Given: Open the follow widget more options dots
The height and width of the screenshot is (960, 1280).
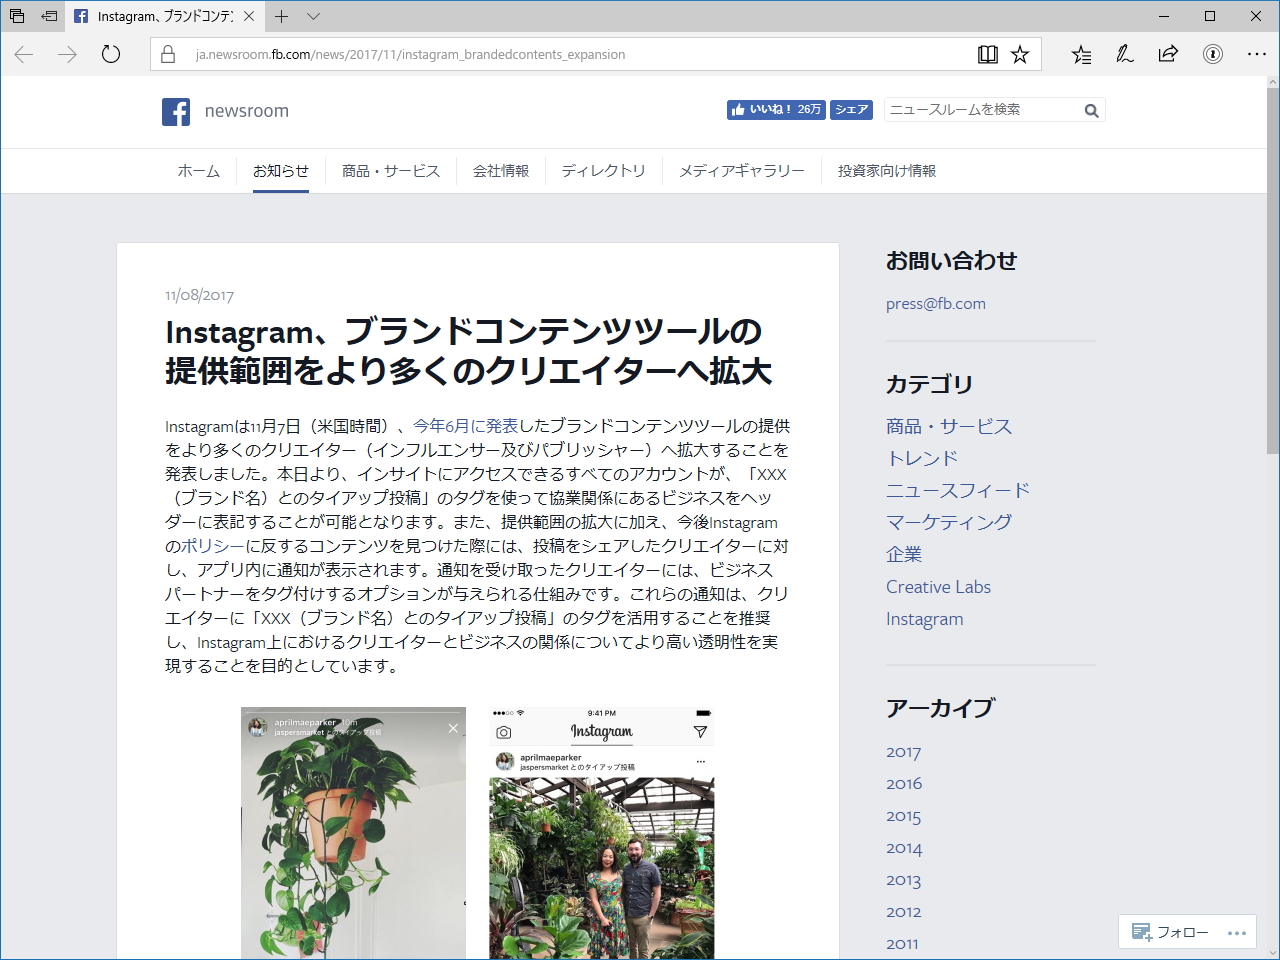Looking at the screenshot, I should pos(1237,933).
